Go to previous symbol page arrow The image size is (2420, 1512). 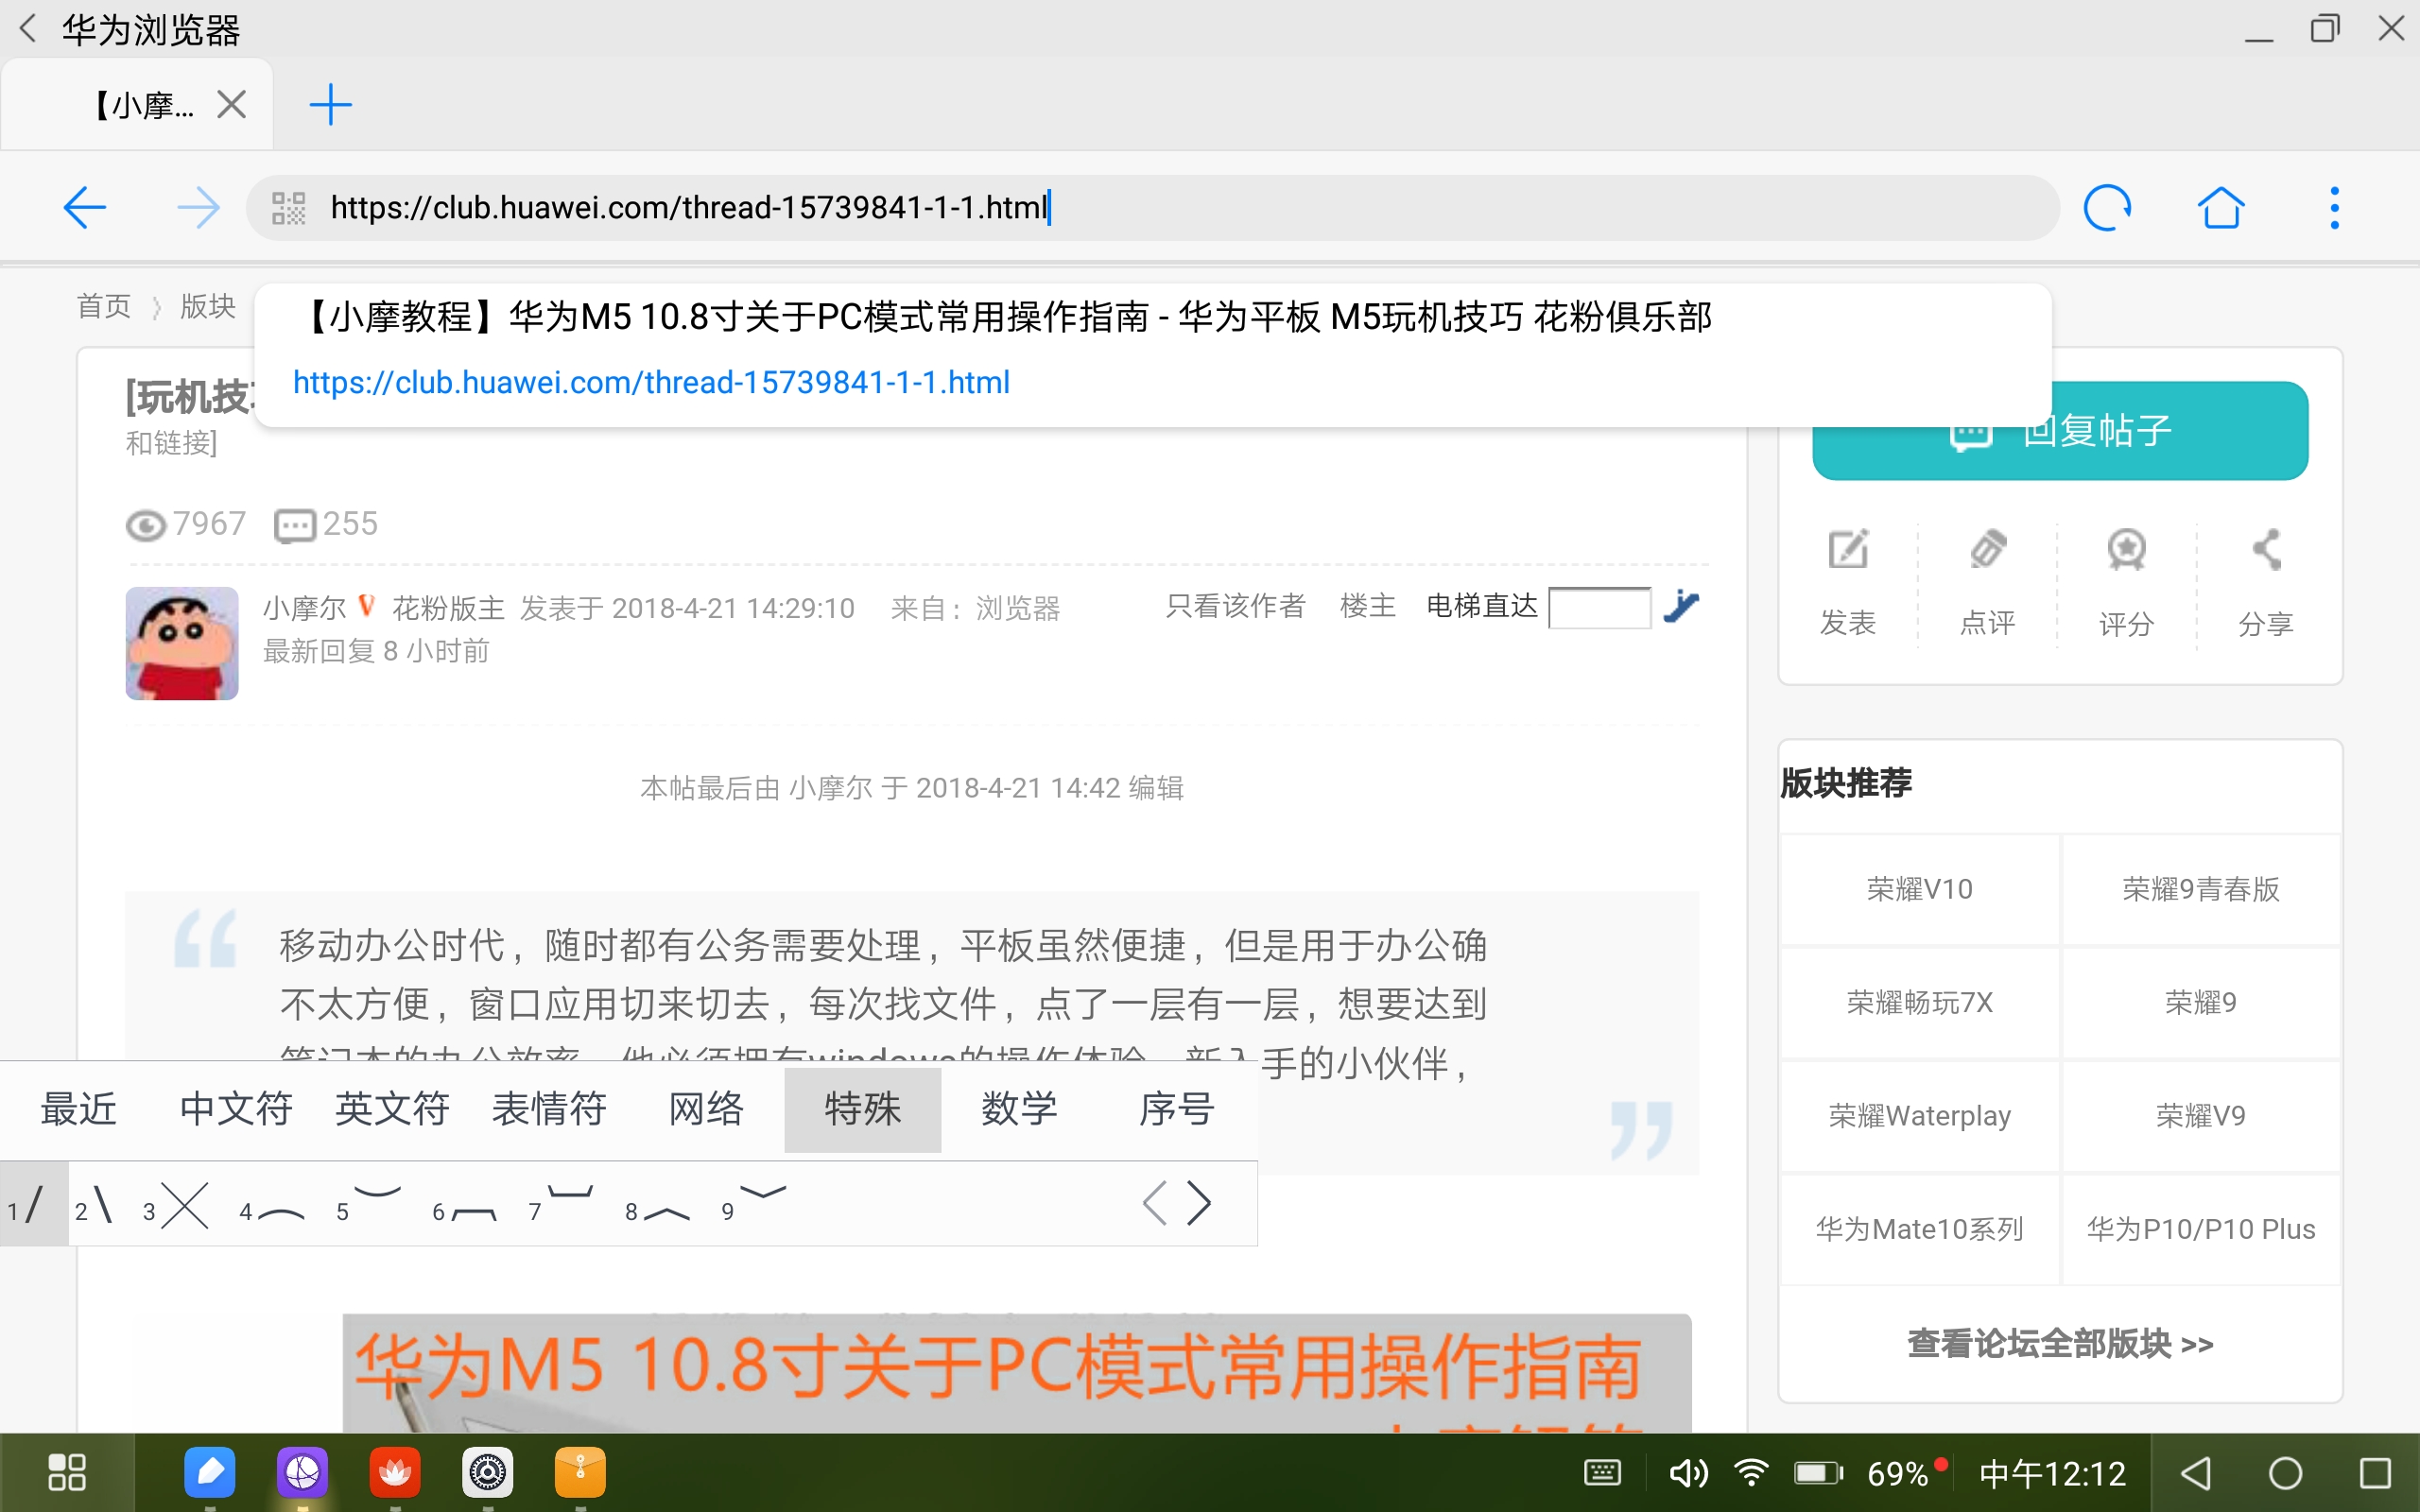coord(1155,1203)
